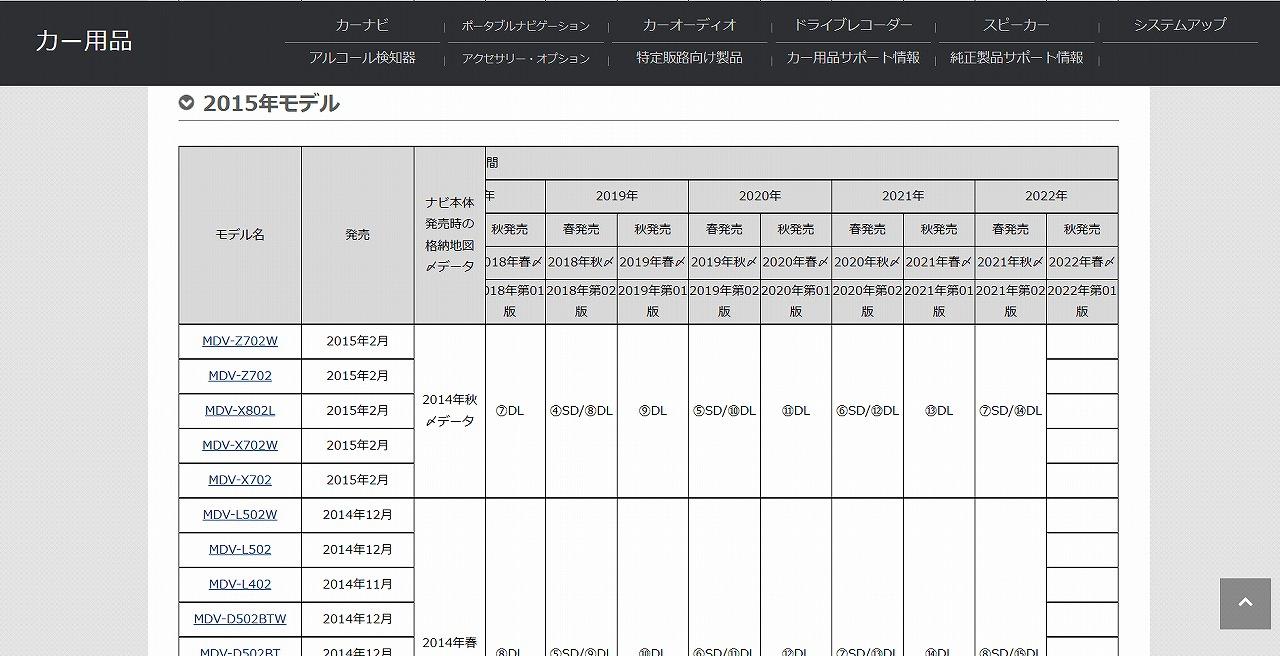The image size is (1280, 656).
Task: Click the 2021年 year header cell
Action: click(903, 196)
